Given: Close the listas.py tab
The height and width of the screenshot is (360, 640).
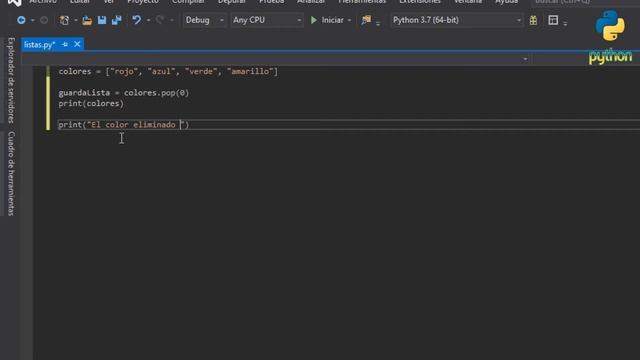Looking at the screenshot, I should pos(77,44).
